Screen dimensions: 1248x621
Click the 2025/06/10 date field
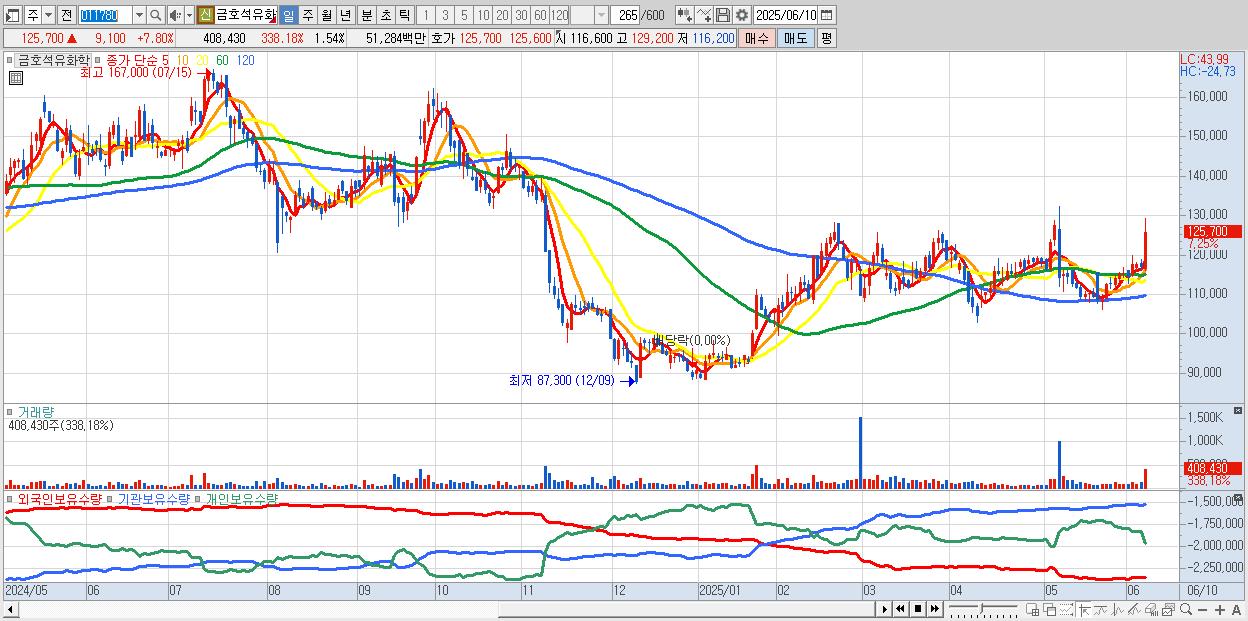[785, 15]
